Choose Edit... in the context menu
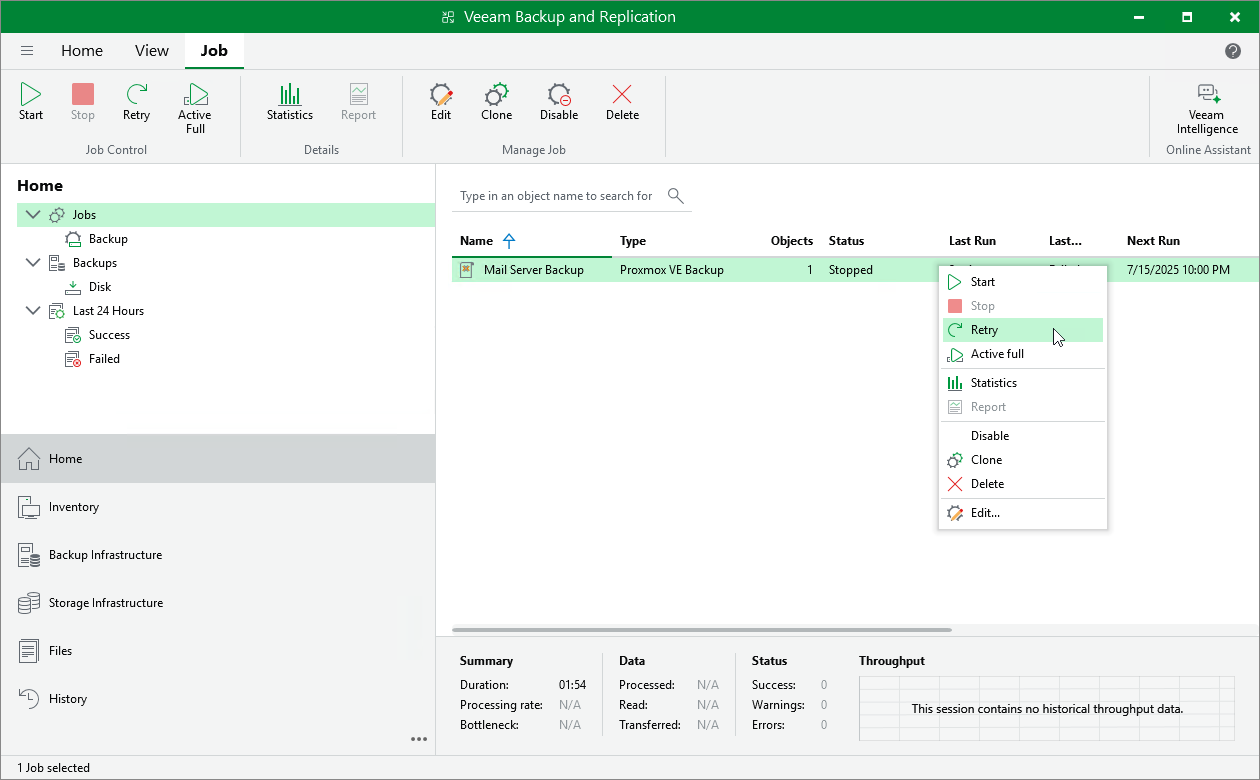Screen dimensions: 1260x780 1023,513
